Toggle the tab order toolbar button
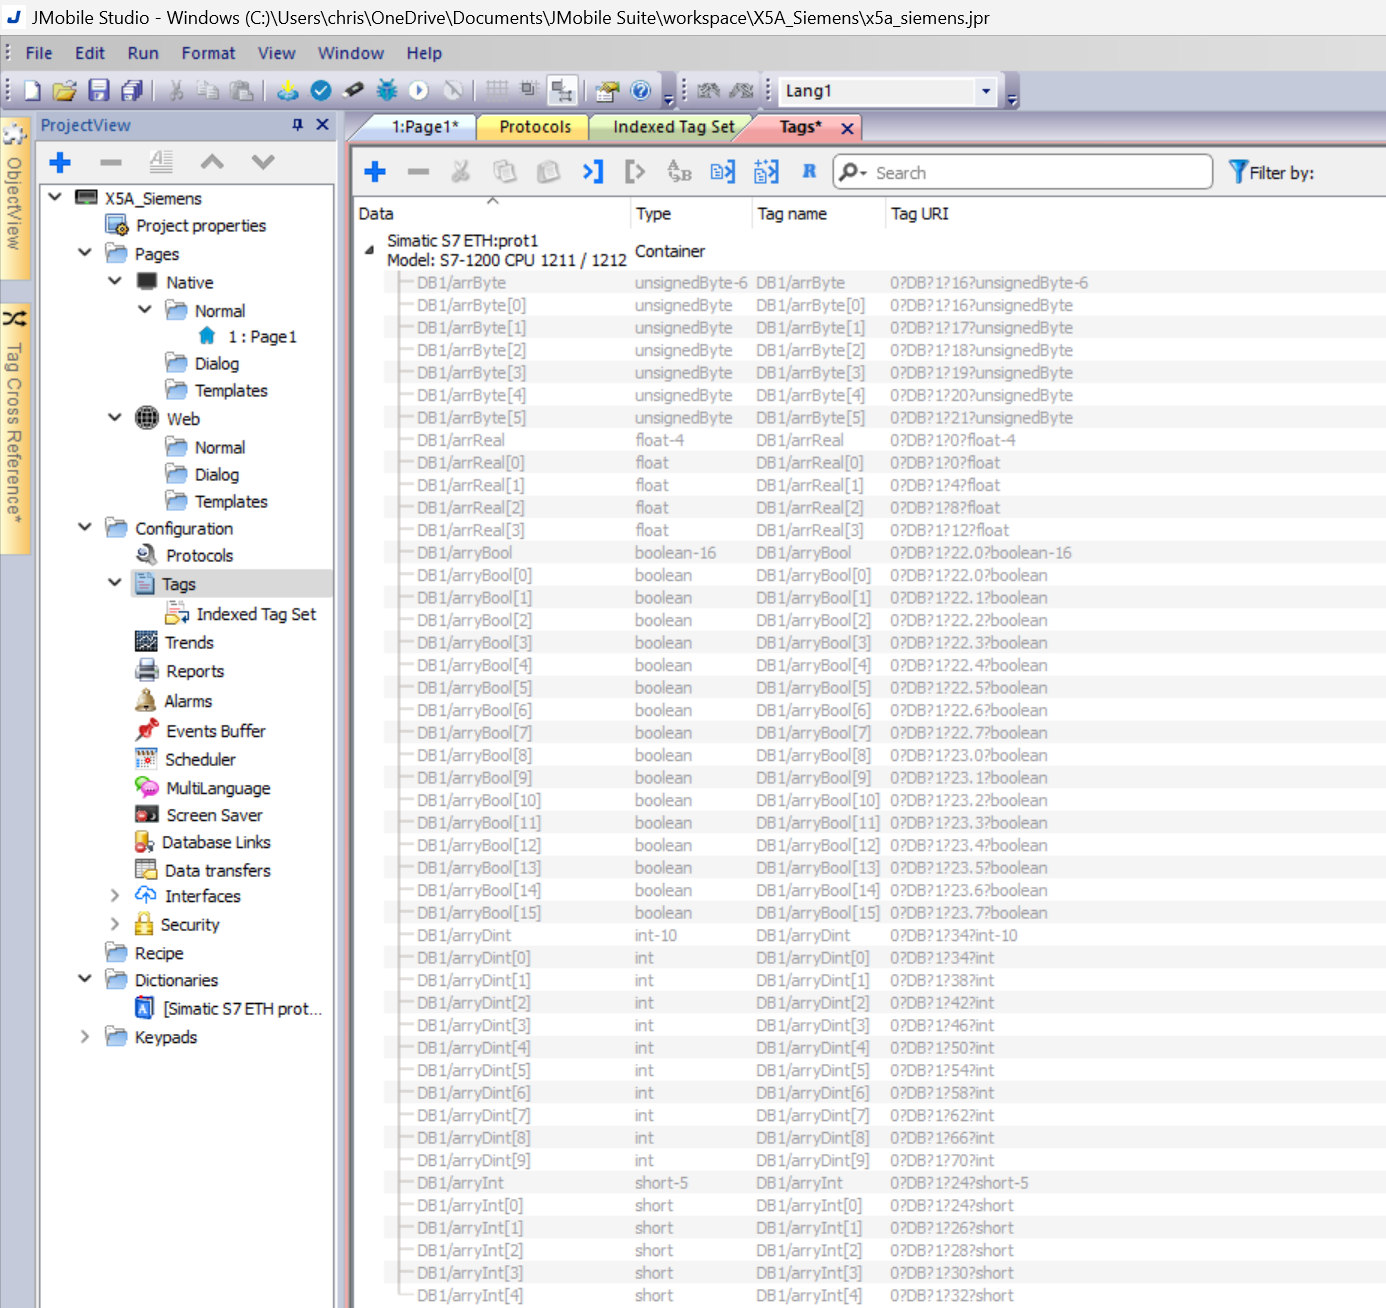 [x=563, y=91]
